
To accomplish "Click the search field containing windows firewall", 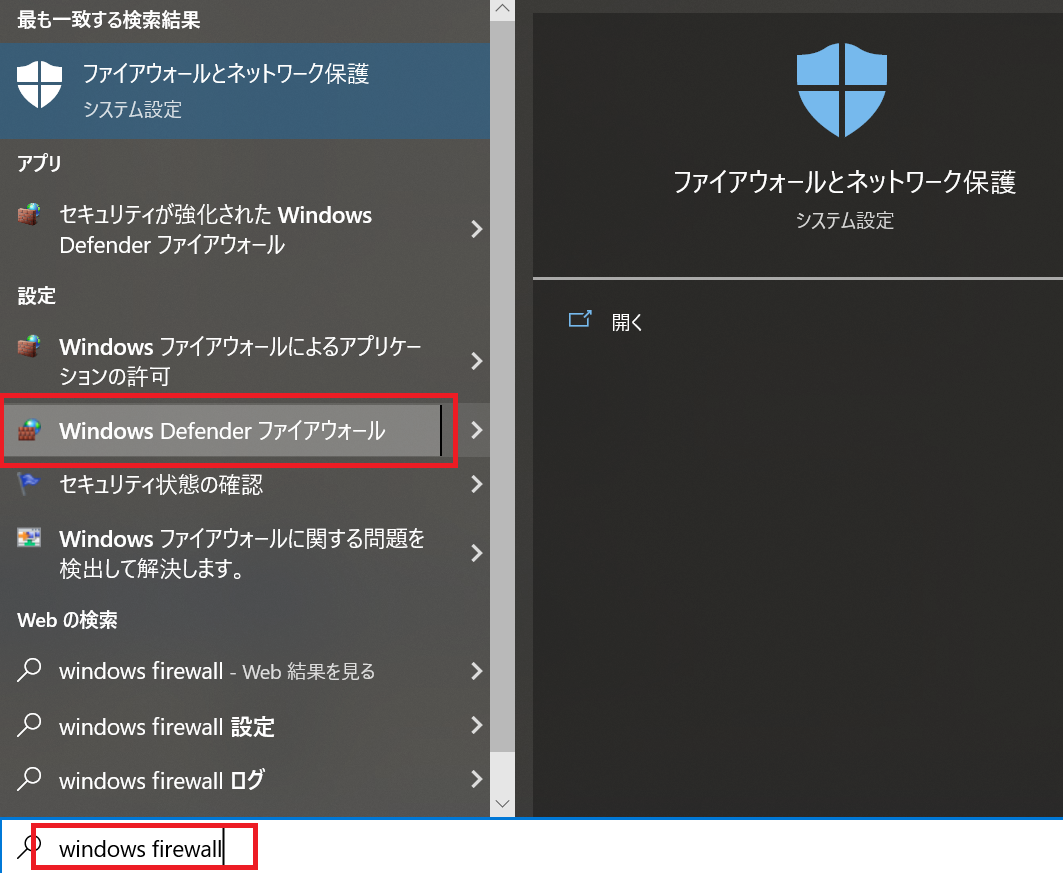I will pos(532,847).
